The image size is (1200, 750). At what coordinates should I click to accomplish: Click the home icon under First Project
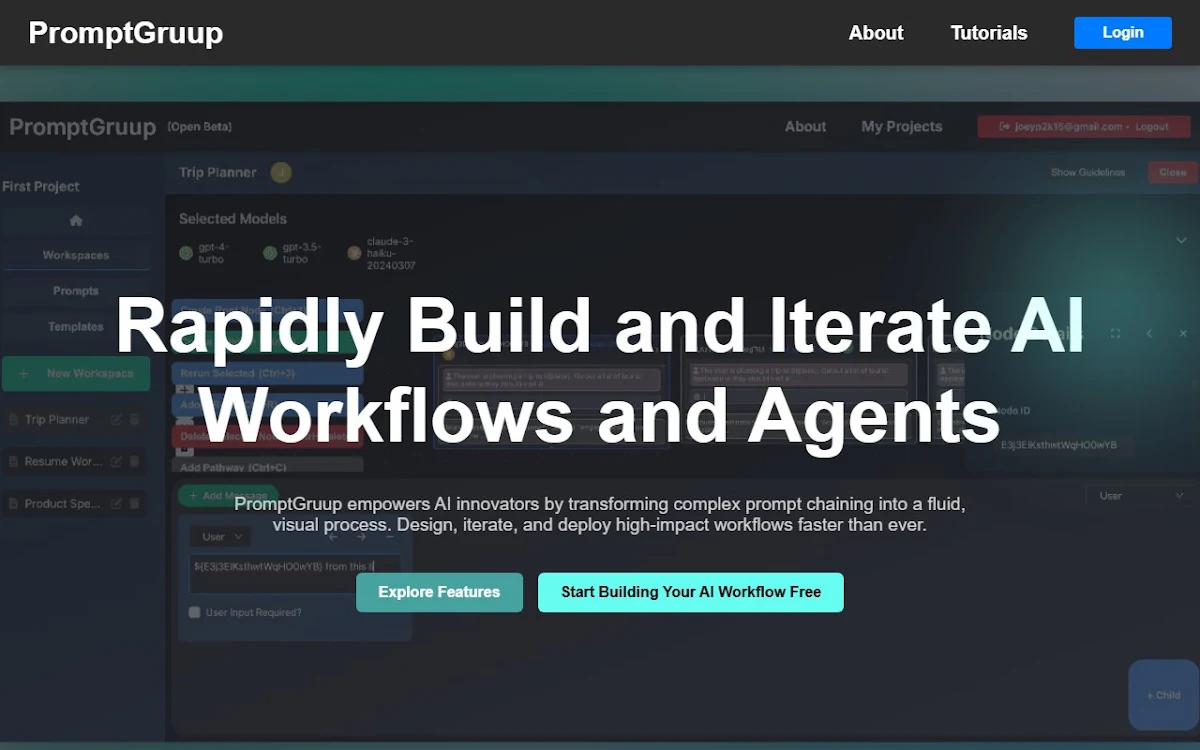pyautogui.click(x=76, y=220)
